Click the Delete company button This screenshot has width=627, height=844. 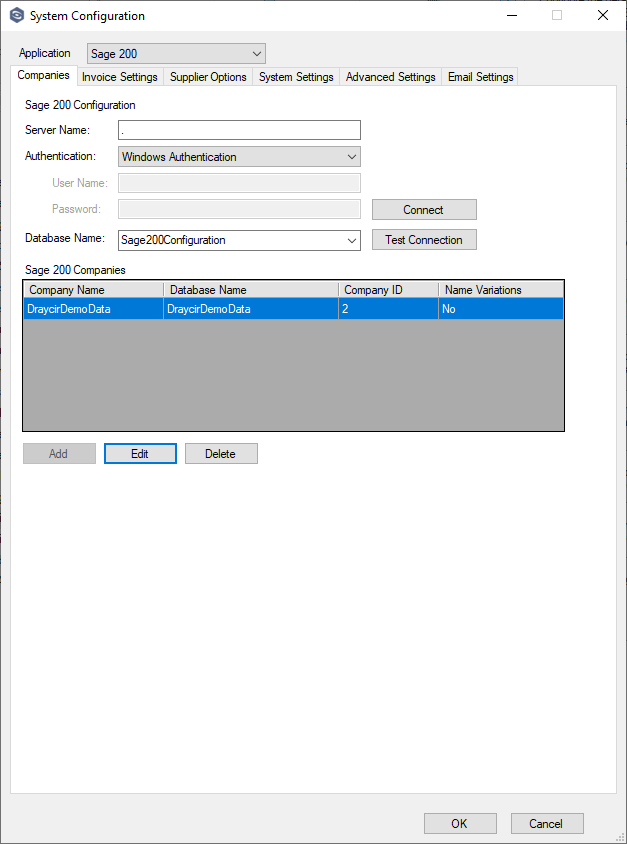tap(221, 453)
